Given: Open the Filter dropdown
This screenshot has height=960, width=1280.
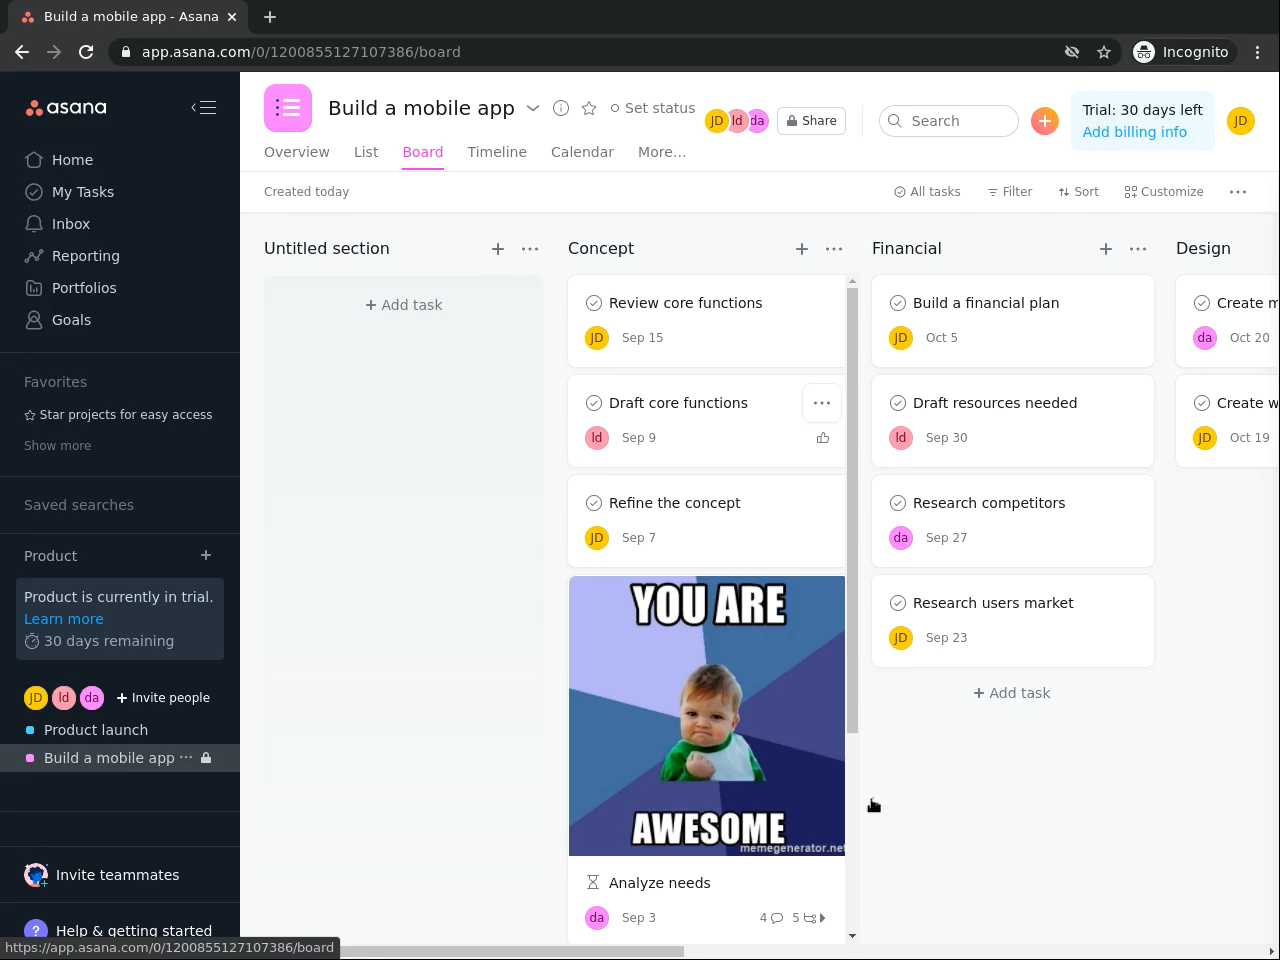Looking at the screenshot, I should point(1010,192).
